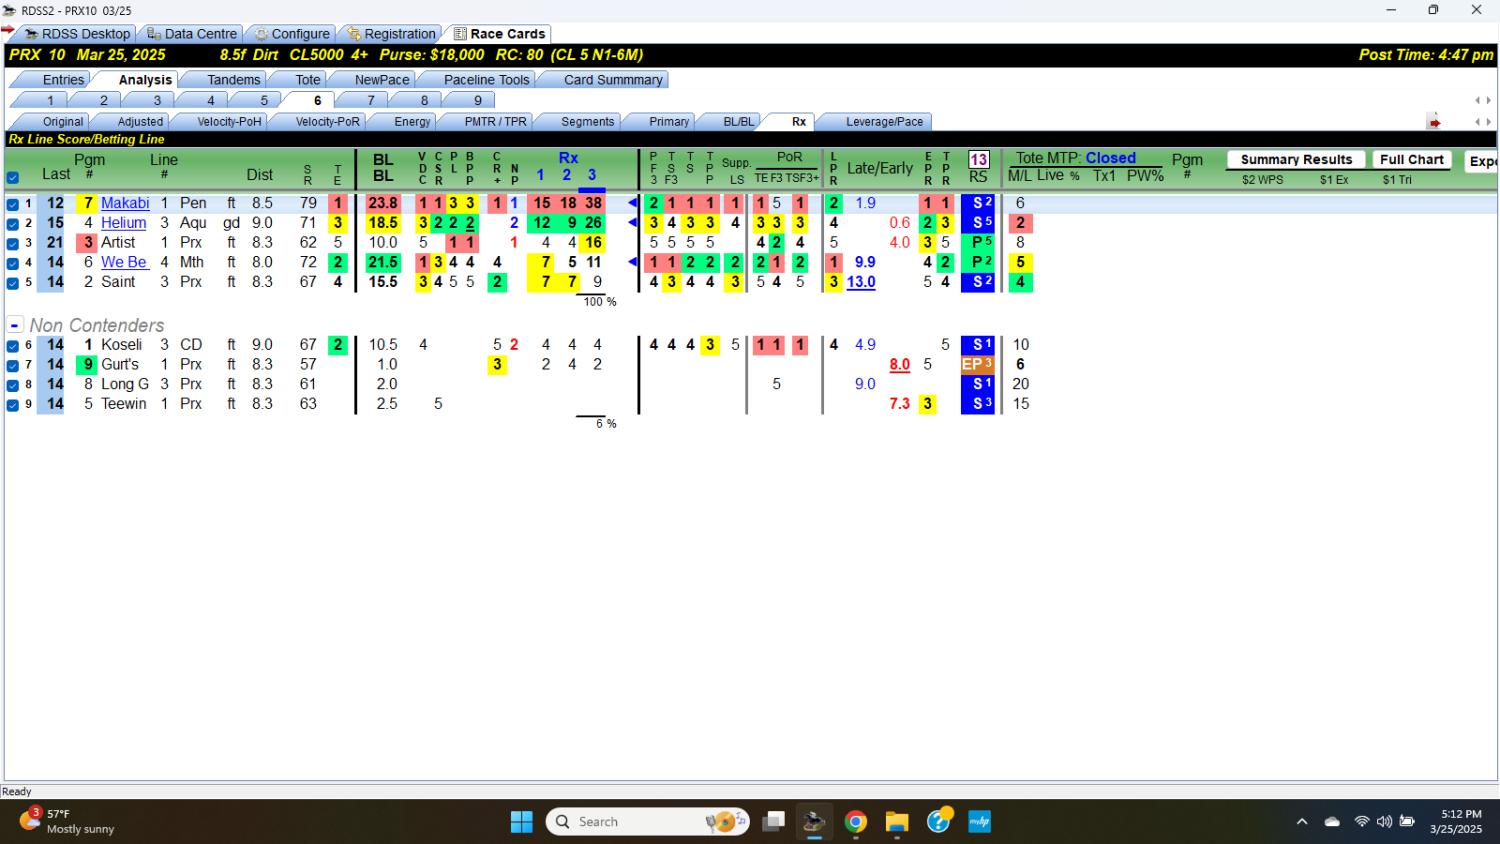The image size is (1500, 844).
Task: Show hidden system tray icons
Action: coord(1302,822)
